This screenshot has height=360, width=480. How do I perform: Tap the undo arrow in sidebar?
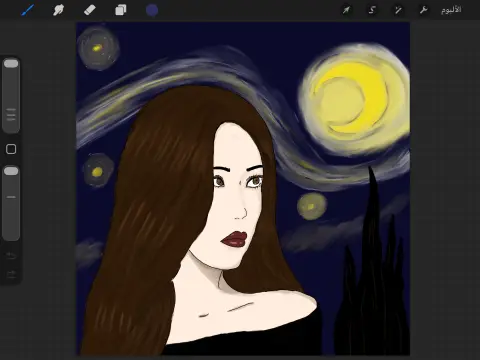pos(11,256)
